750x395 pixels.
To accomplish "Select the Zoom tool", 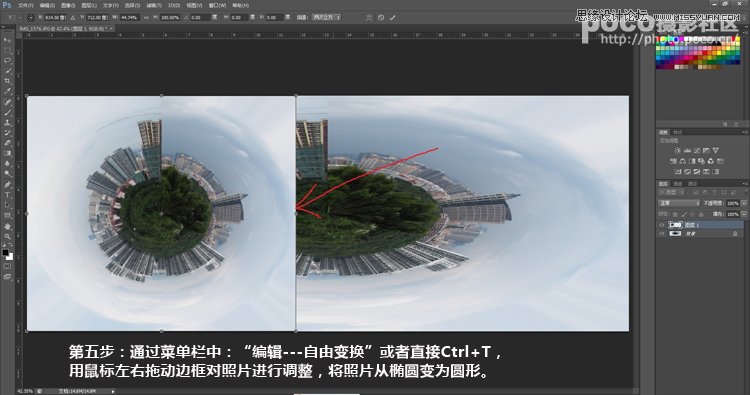I will [7, 236].
